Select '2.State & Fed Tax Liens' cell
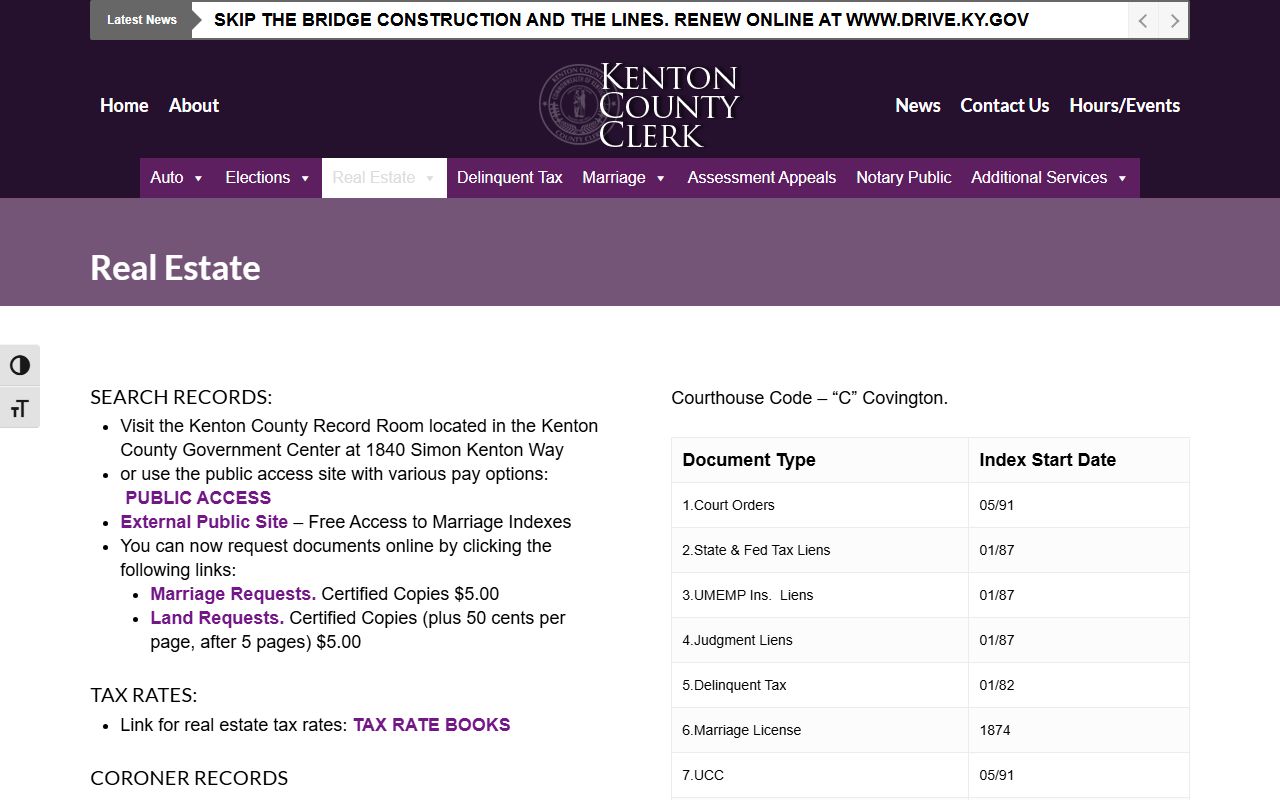This screenshot has width=1280, height=800. [x=820, y=550]
